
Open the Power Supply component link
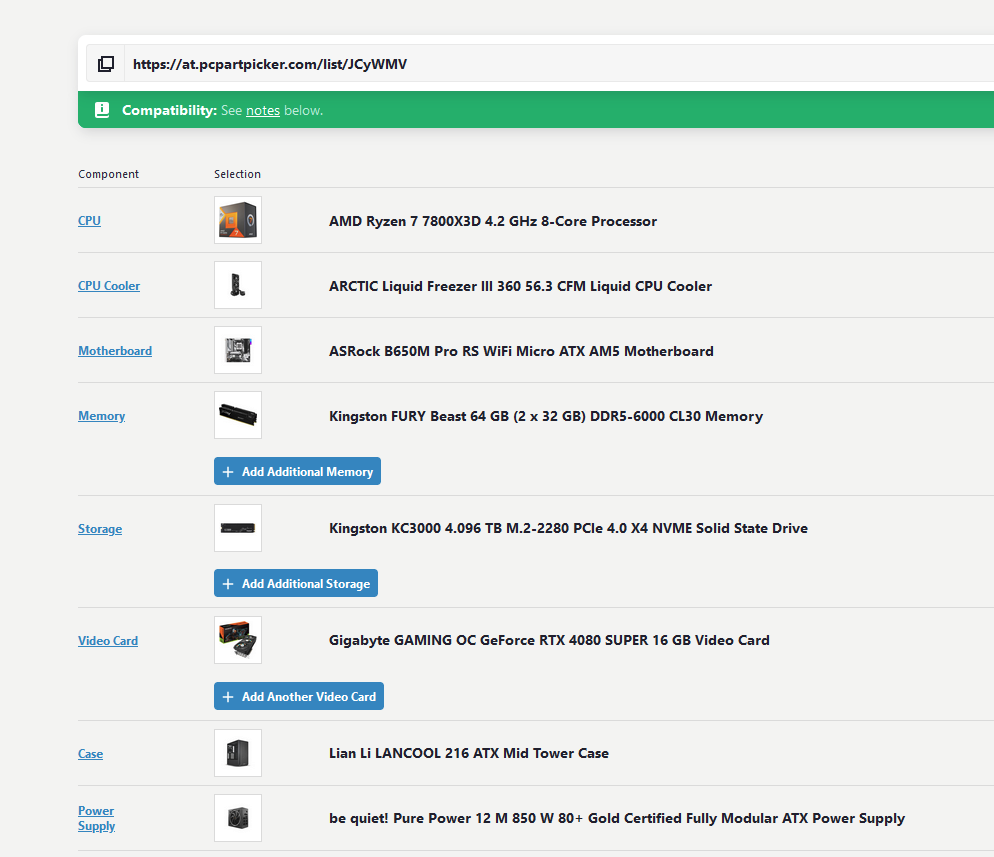[x=96, y=818]
